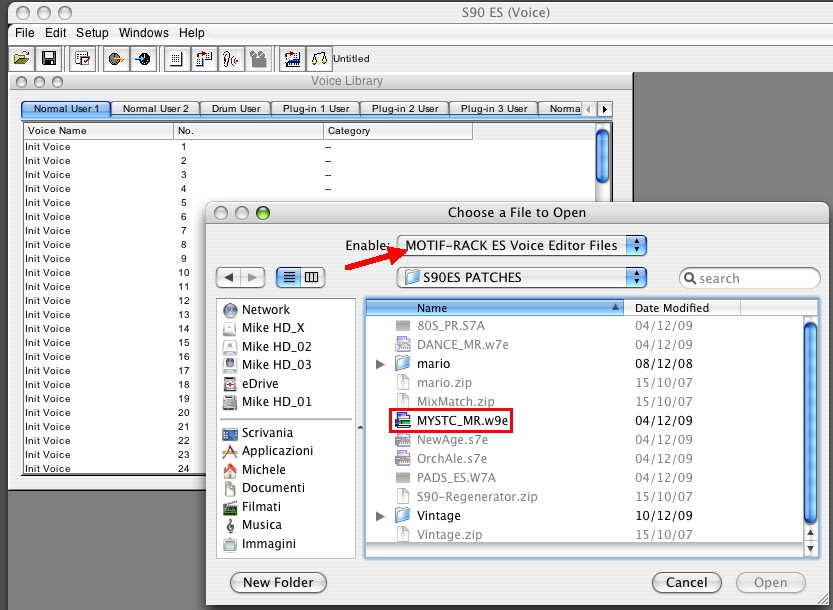
Task: Click the Open button in dialog
Action: click(x=770, y=582)
